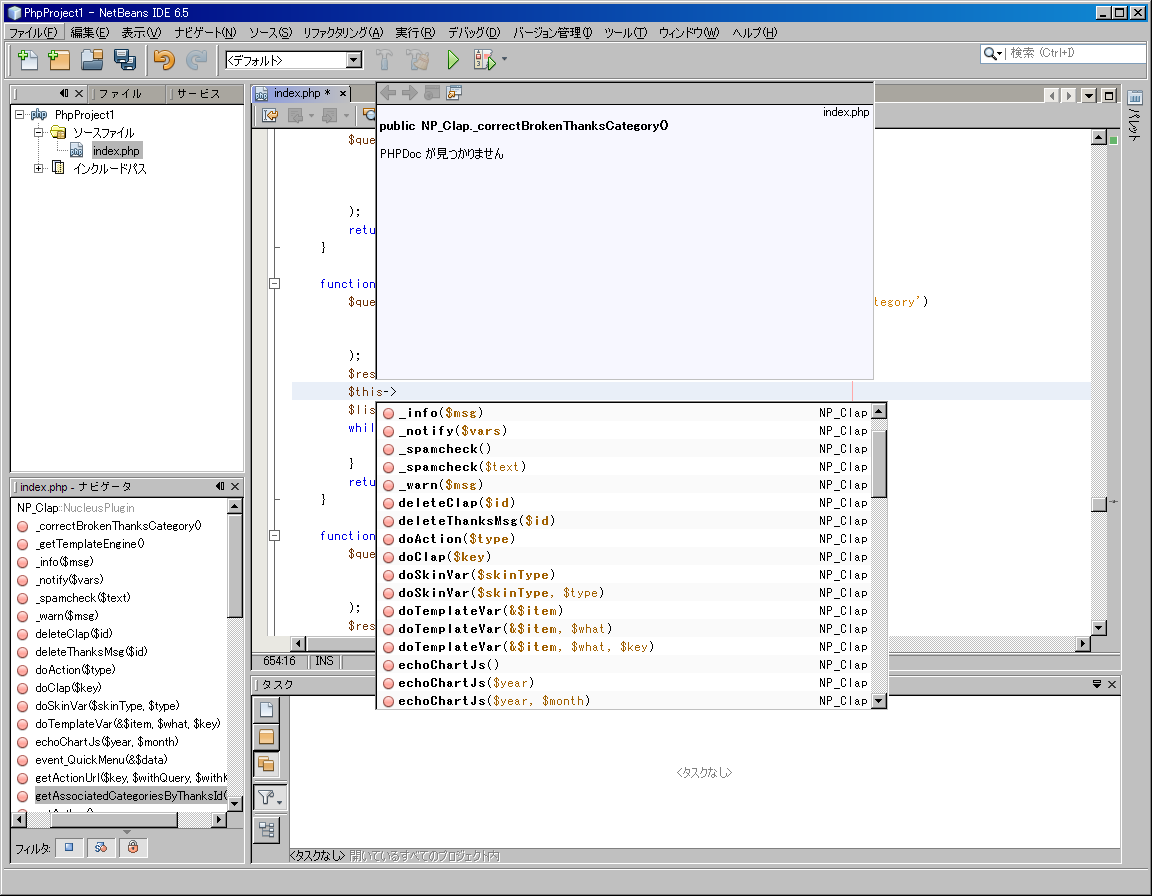The image size is (1152, 896).
Task: Click the Undo toolbar icon
Action: coord(163,60)
